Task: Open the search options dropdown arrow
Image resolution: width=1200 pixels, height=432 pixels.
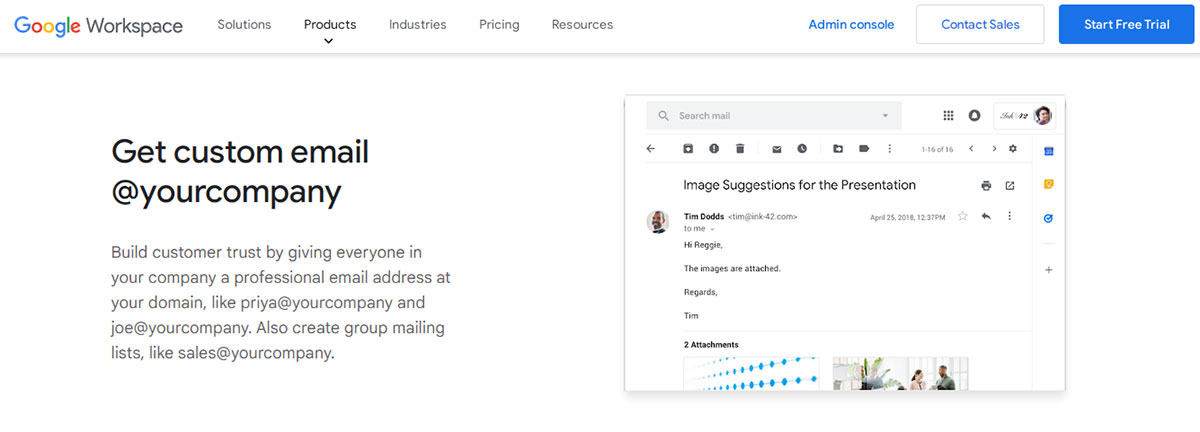Action: pos(885,116)
